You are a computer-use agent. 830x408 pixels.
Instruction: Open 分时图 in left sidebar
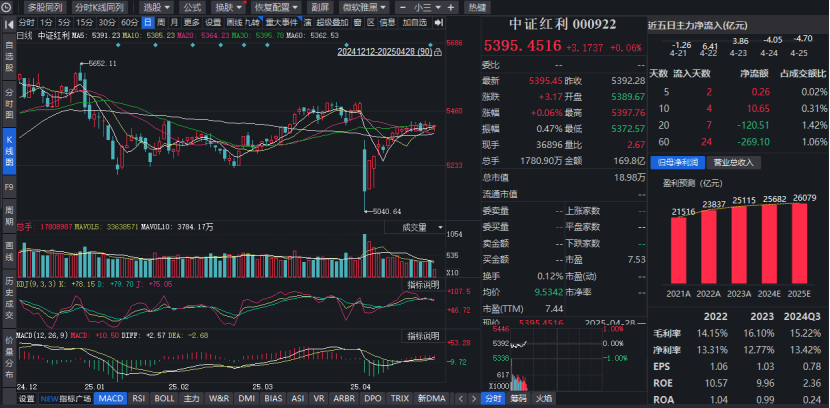coord(9,104)
